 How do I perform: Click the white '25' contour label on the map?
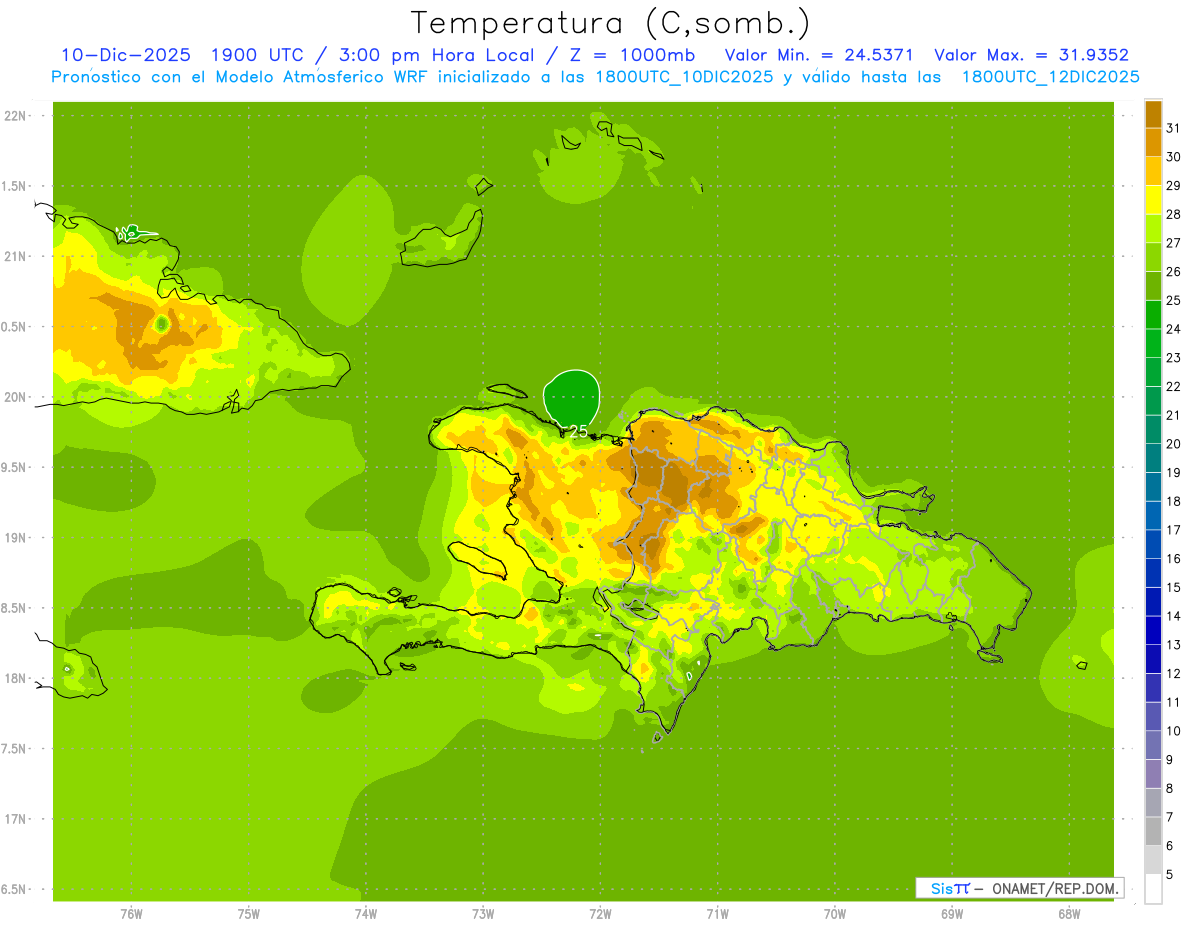[x=577, y=431]
